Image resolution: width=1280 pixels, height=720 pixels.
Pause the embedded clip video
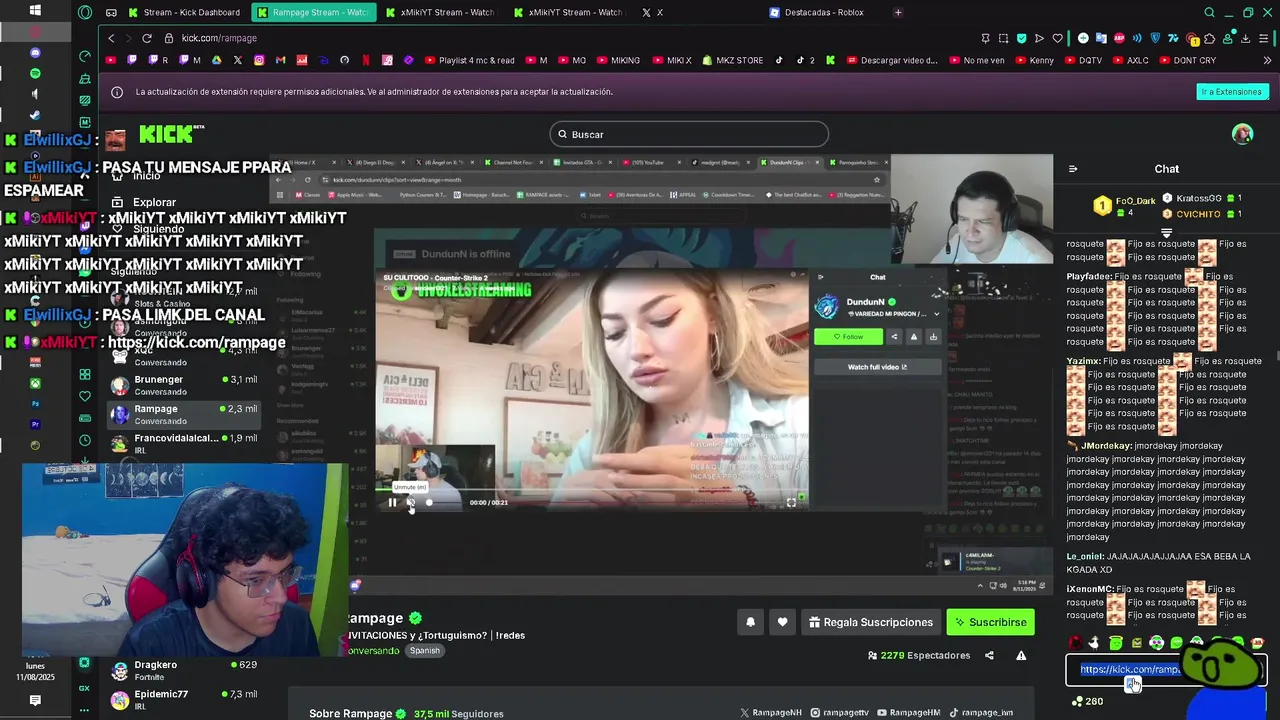click(392, 502)
